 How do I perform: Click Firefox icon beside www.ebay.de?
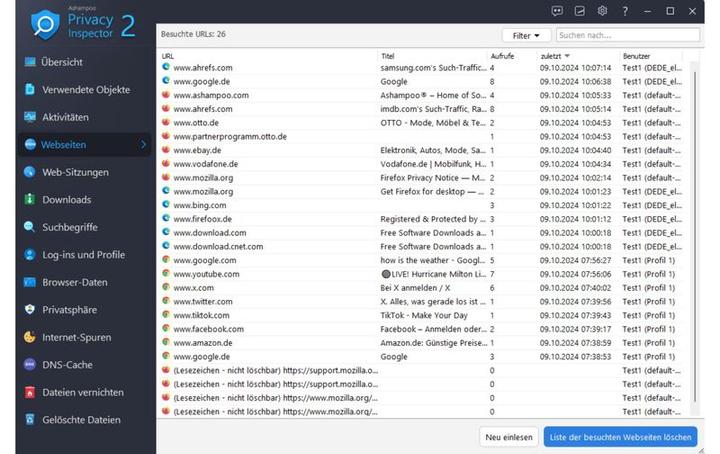(x=166, y=150)
